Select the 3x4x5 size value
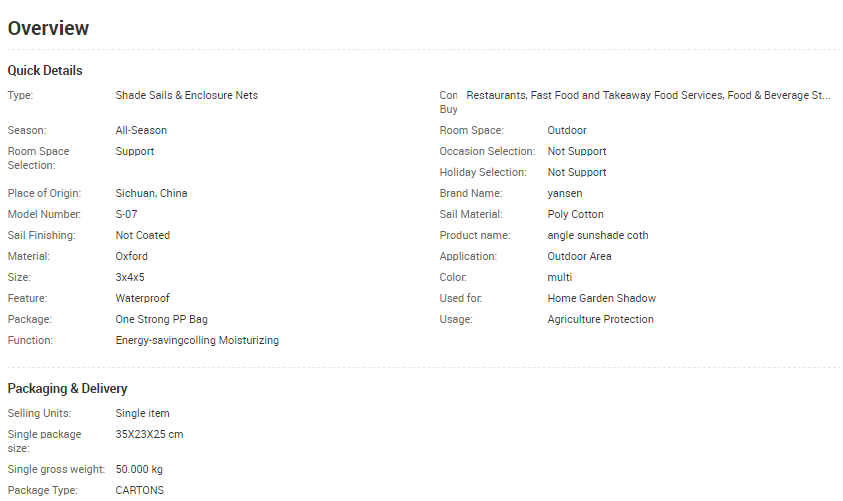This screenshot has width=843, height=501. [x=130, y=277]
